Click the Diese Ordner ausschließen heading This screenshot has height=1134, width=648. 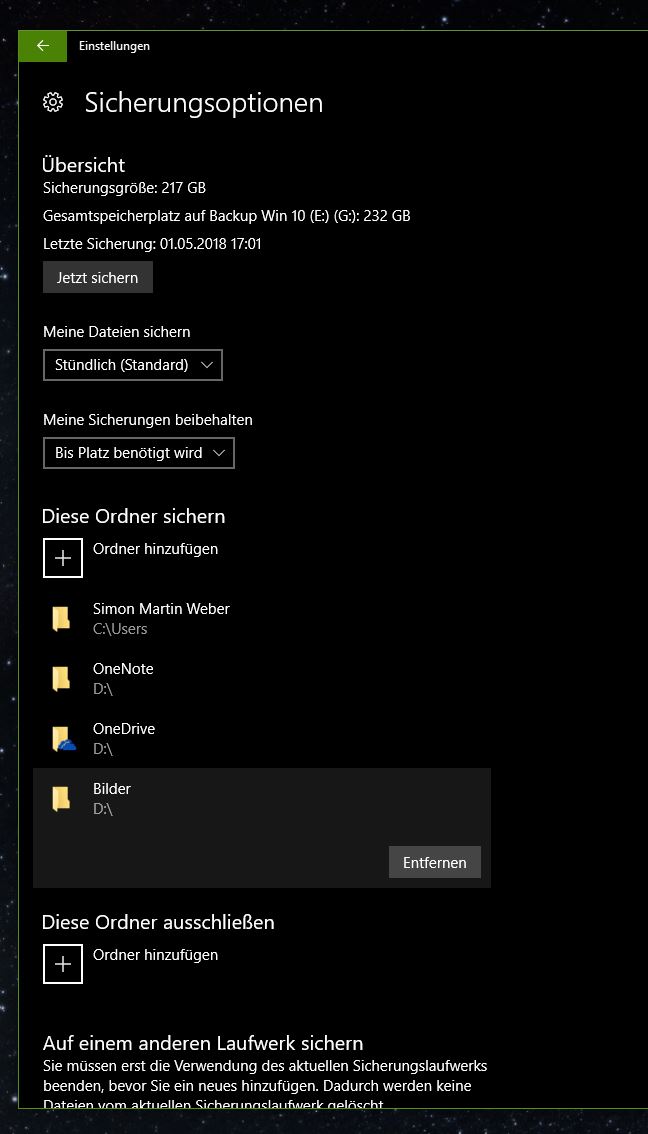[x=158, y=922]
